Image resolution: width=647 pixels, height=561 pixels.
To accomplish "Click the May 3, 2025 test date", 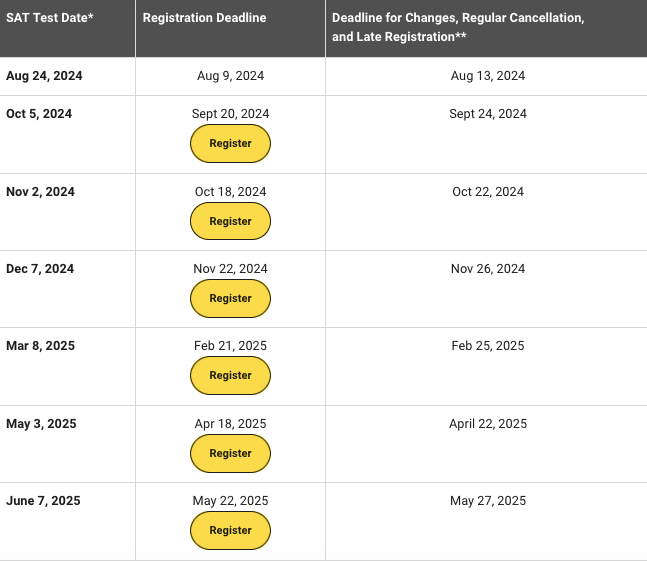I will 40,424.
